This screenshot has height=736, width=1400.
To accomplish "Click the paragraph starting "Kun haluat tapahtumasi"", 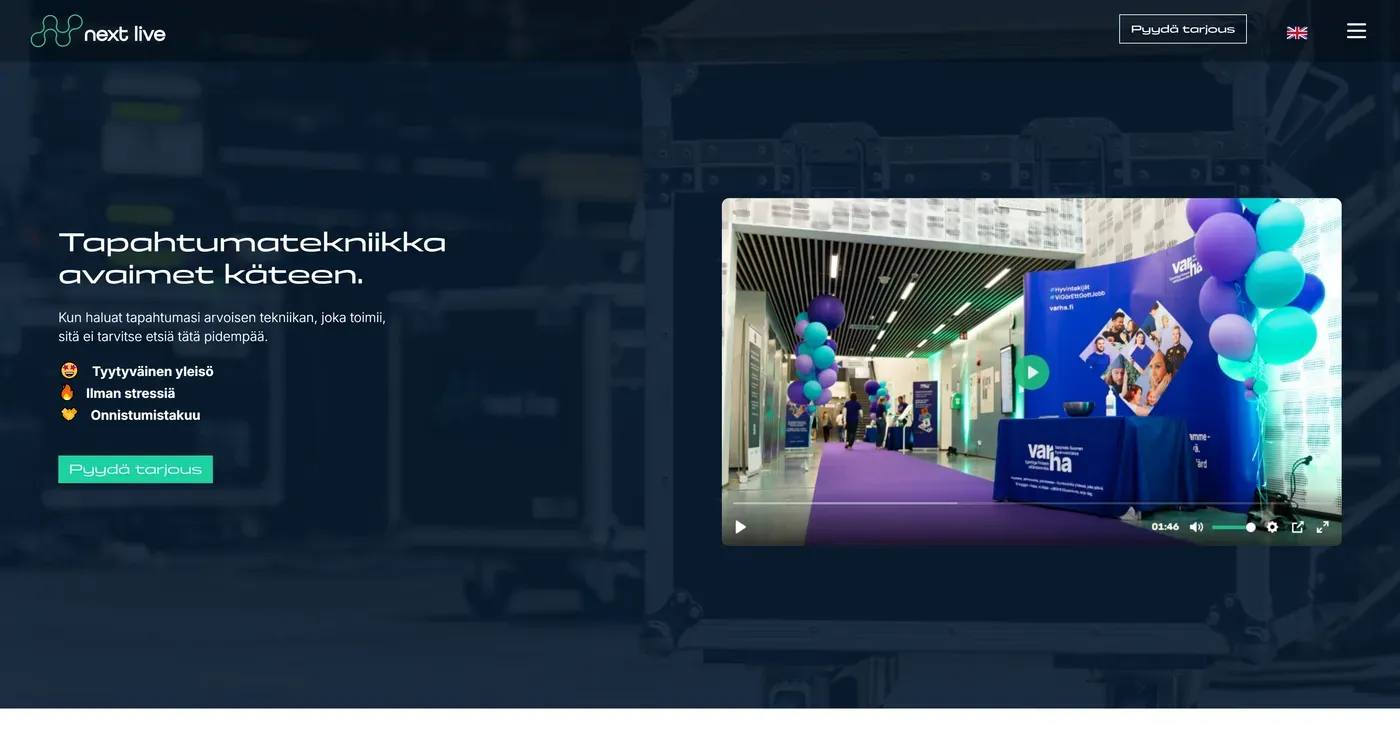I will coord(222,327).
